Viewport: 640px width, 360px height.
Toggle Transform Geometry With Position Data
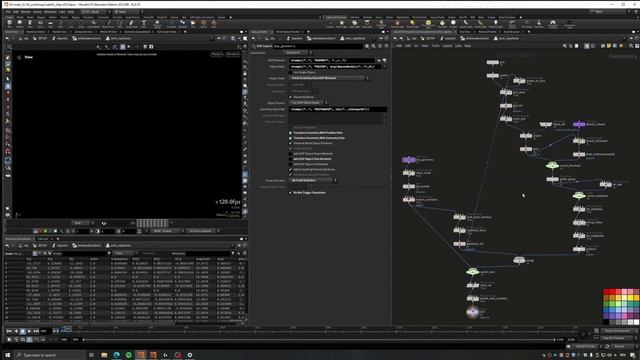(291, 133)
